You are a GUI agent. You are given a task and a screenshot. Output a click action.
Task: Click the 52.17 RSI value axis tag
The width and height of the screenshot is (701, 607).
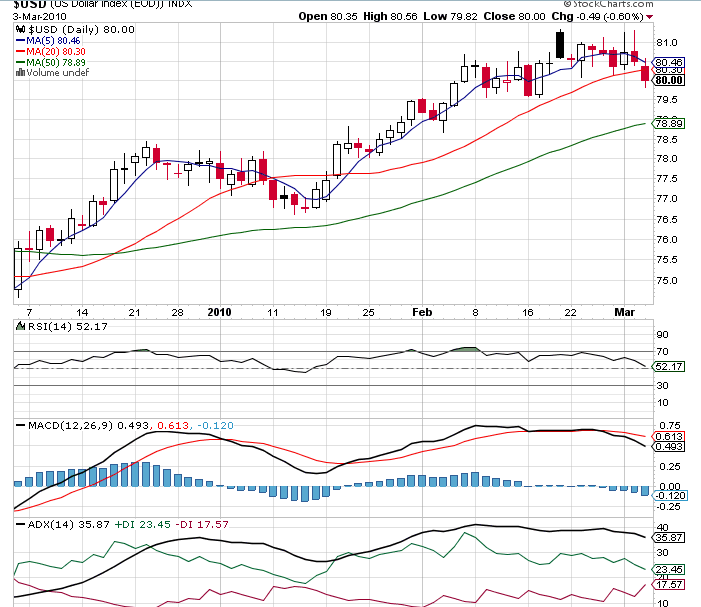click(x=668, y=368)
